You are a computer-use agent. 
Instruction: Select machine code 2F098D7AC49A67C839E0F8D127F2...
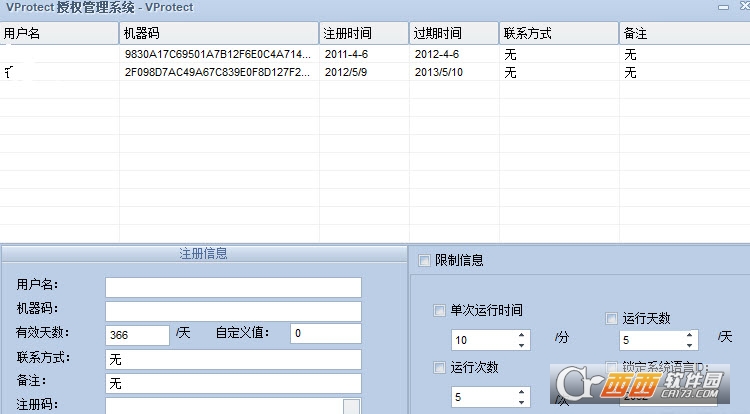[x=217, y=72]
